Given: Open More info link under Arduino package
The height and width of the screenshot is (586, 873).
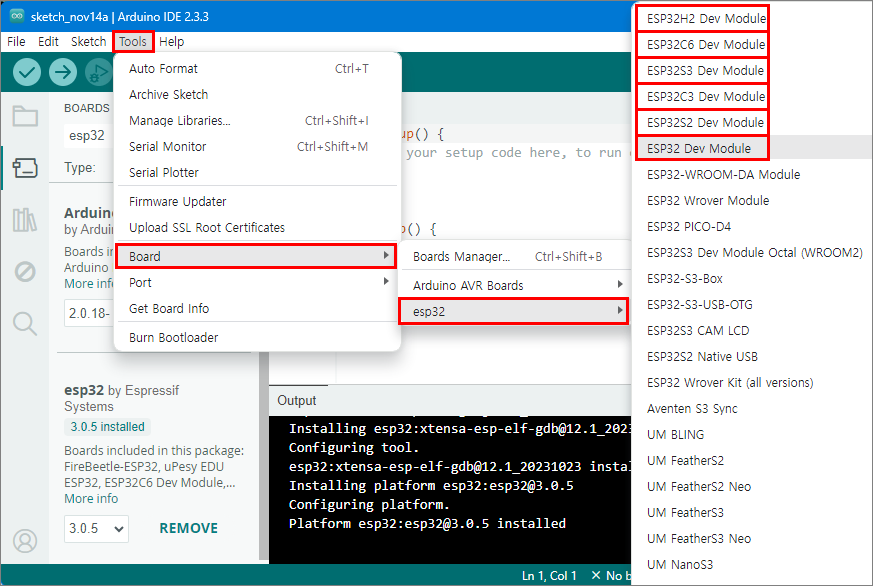Looking at the screenshot, I should point(89,284).
